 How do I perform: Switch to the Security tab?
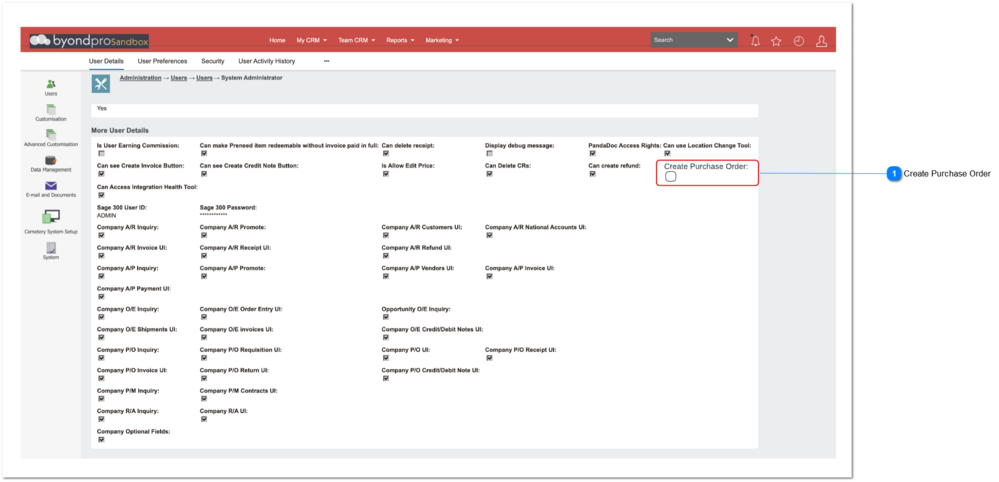[x=213, y=61]
